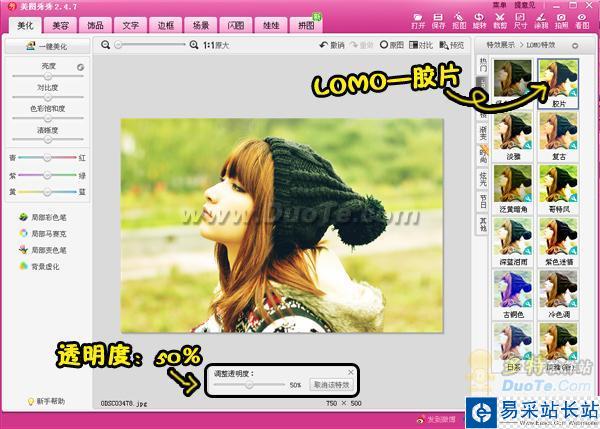
Task: Click the 打开 (open file) toolbar icon
Action: [x=418, y=21]
